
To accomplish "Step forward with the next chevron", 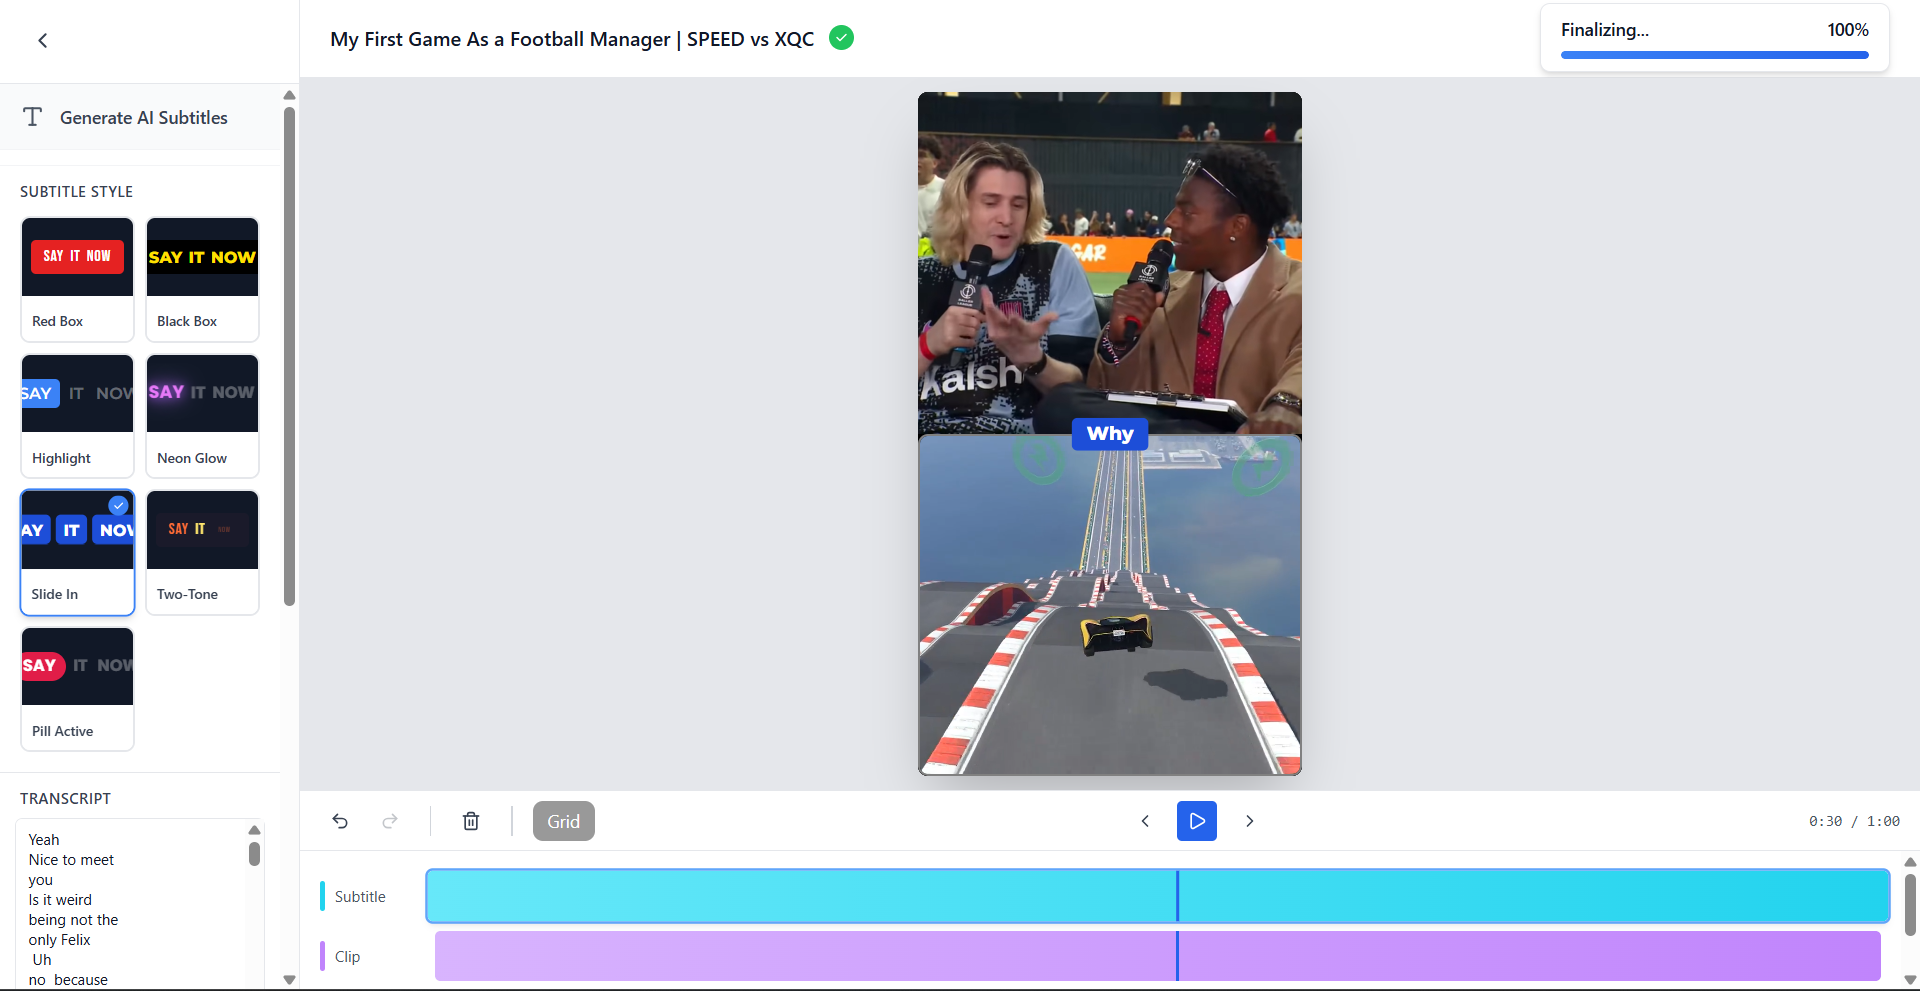I will click(x=1249, y=820).
